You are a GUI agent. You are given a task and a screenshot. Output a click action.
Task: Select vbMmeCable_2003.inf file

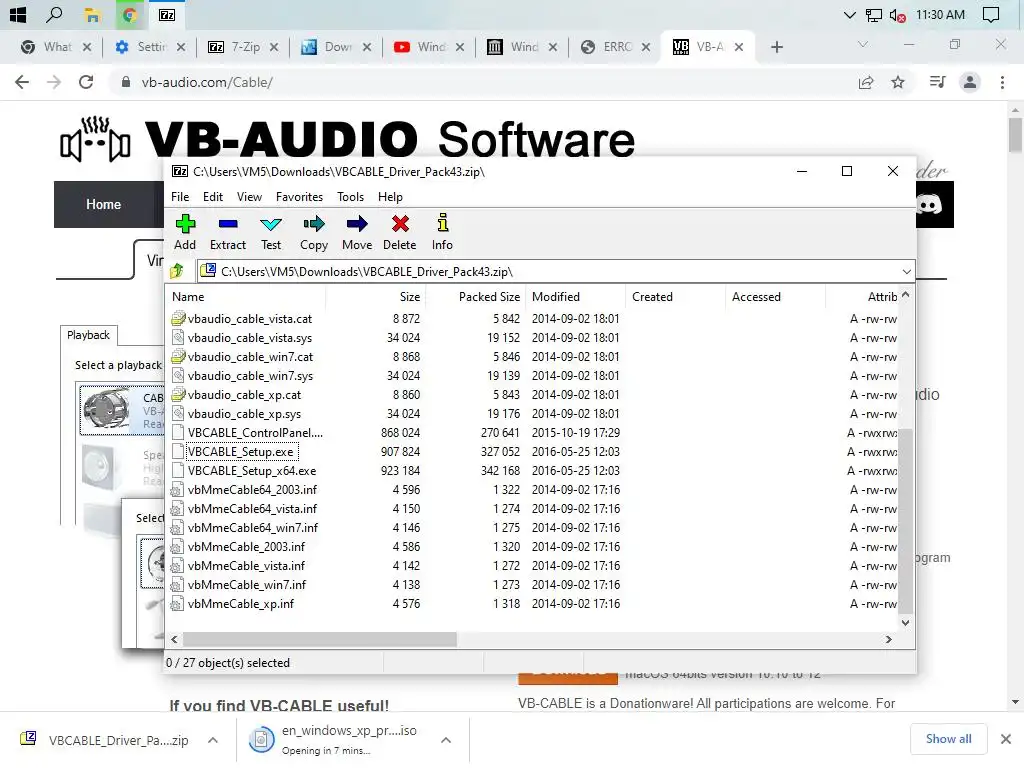[246, 546]
